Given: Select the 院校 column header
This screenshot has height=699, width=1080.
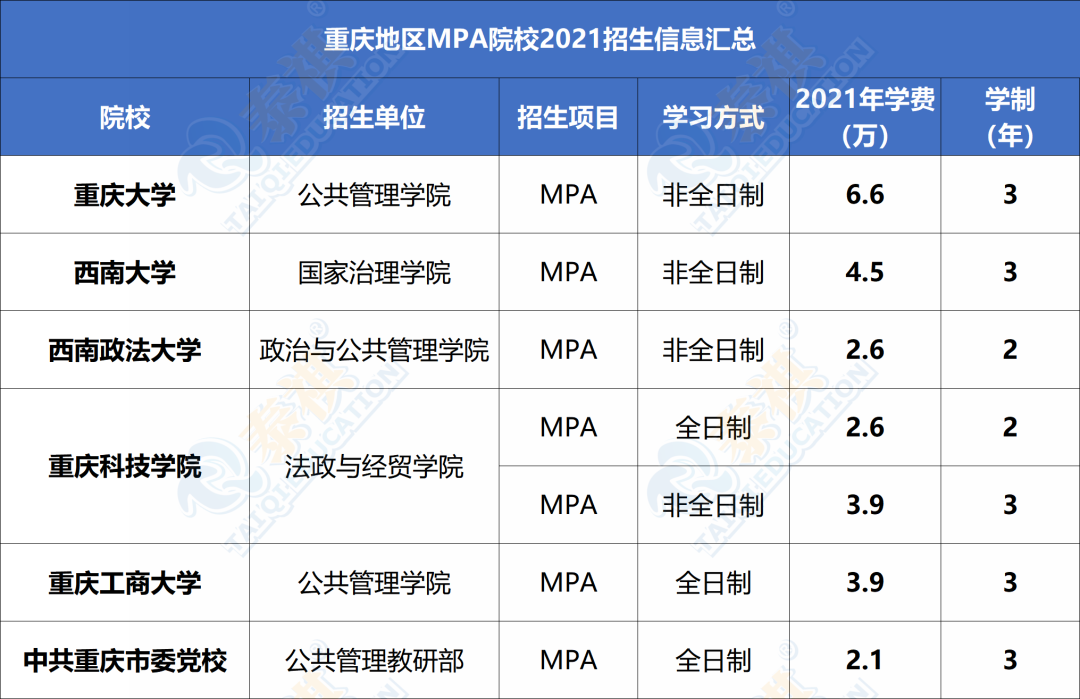Looking at the screenshot, I should [x=125, y=118].
